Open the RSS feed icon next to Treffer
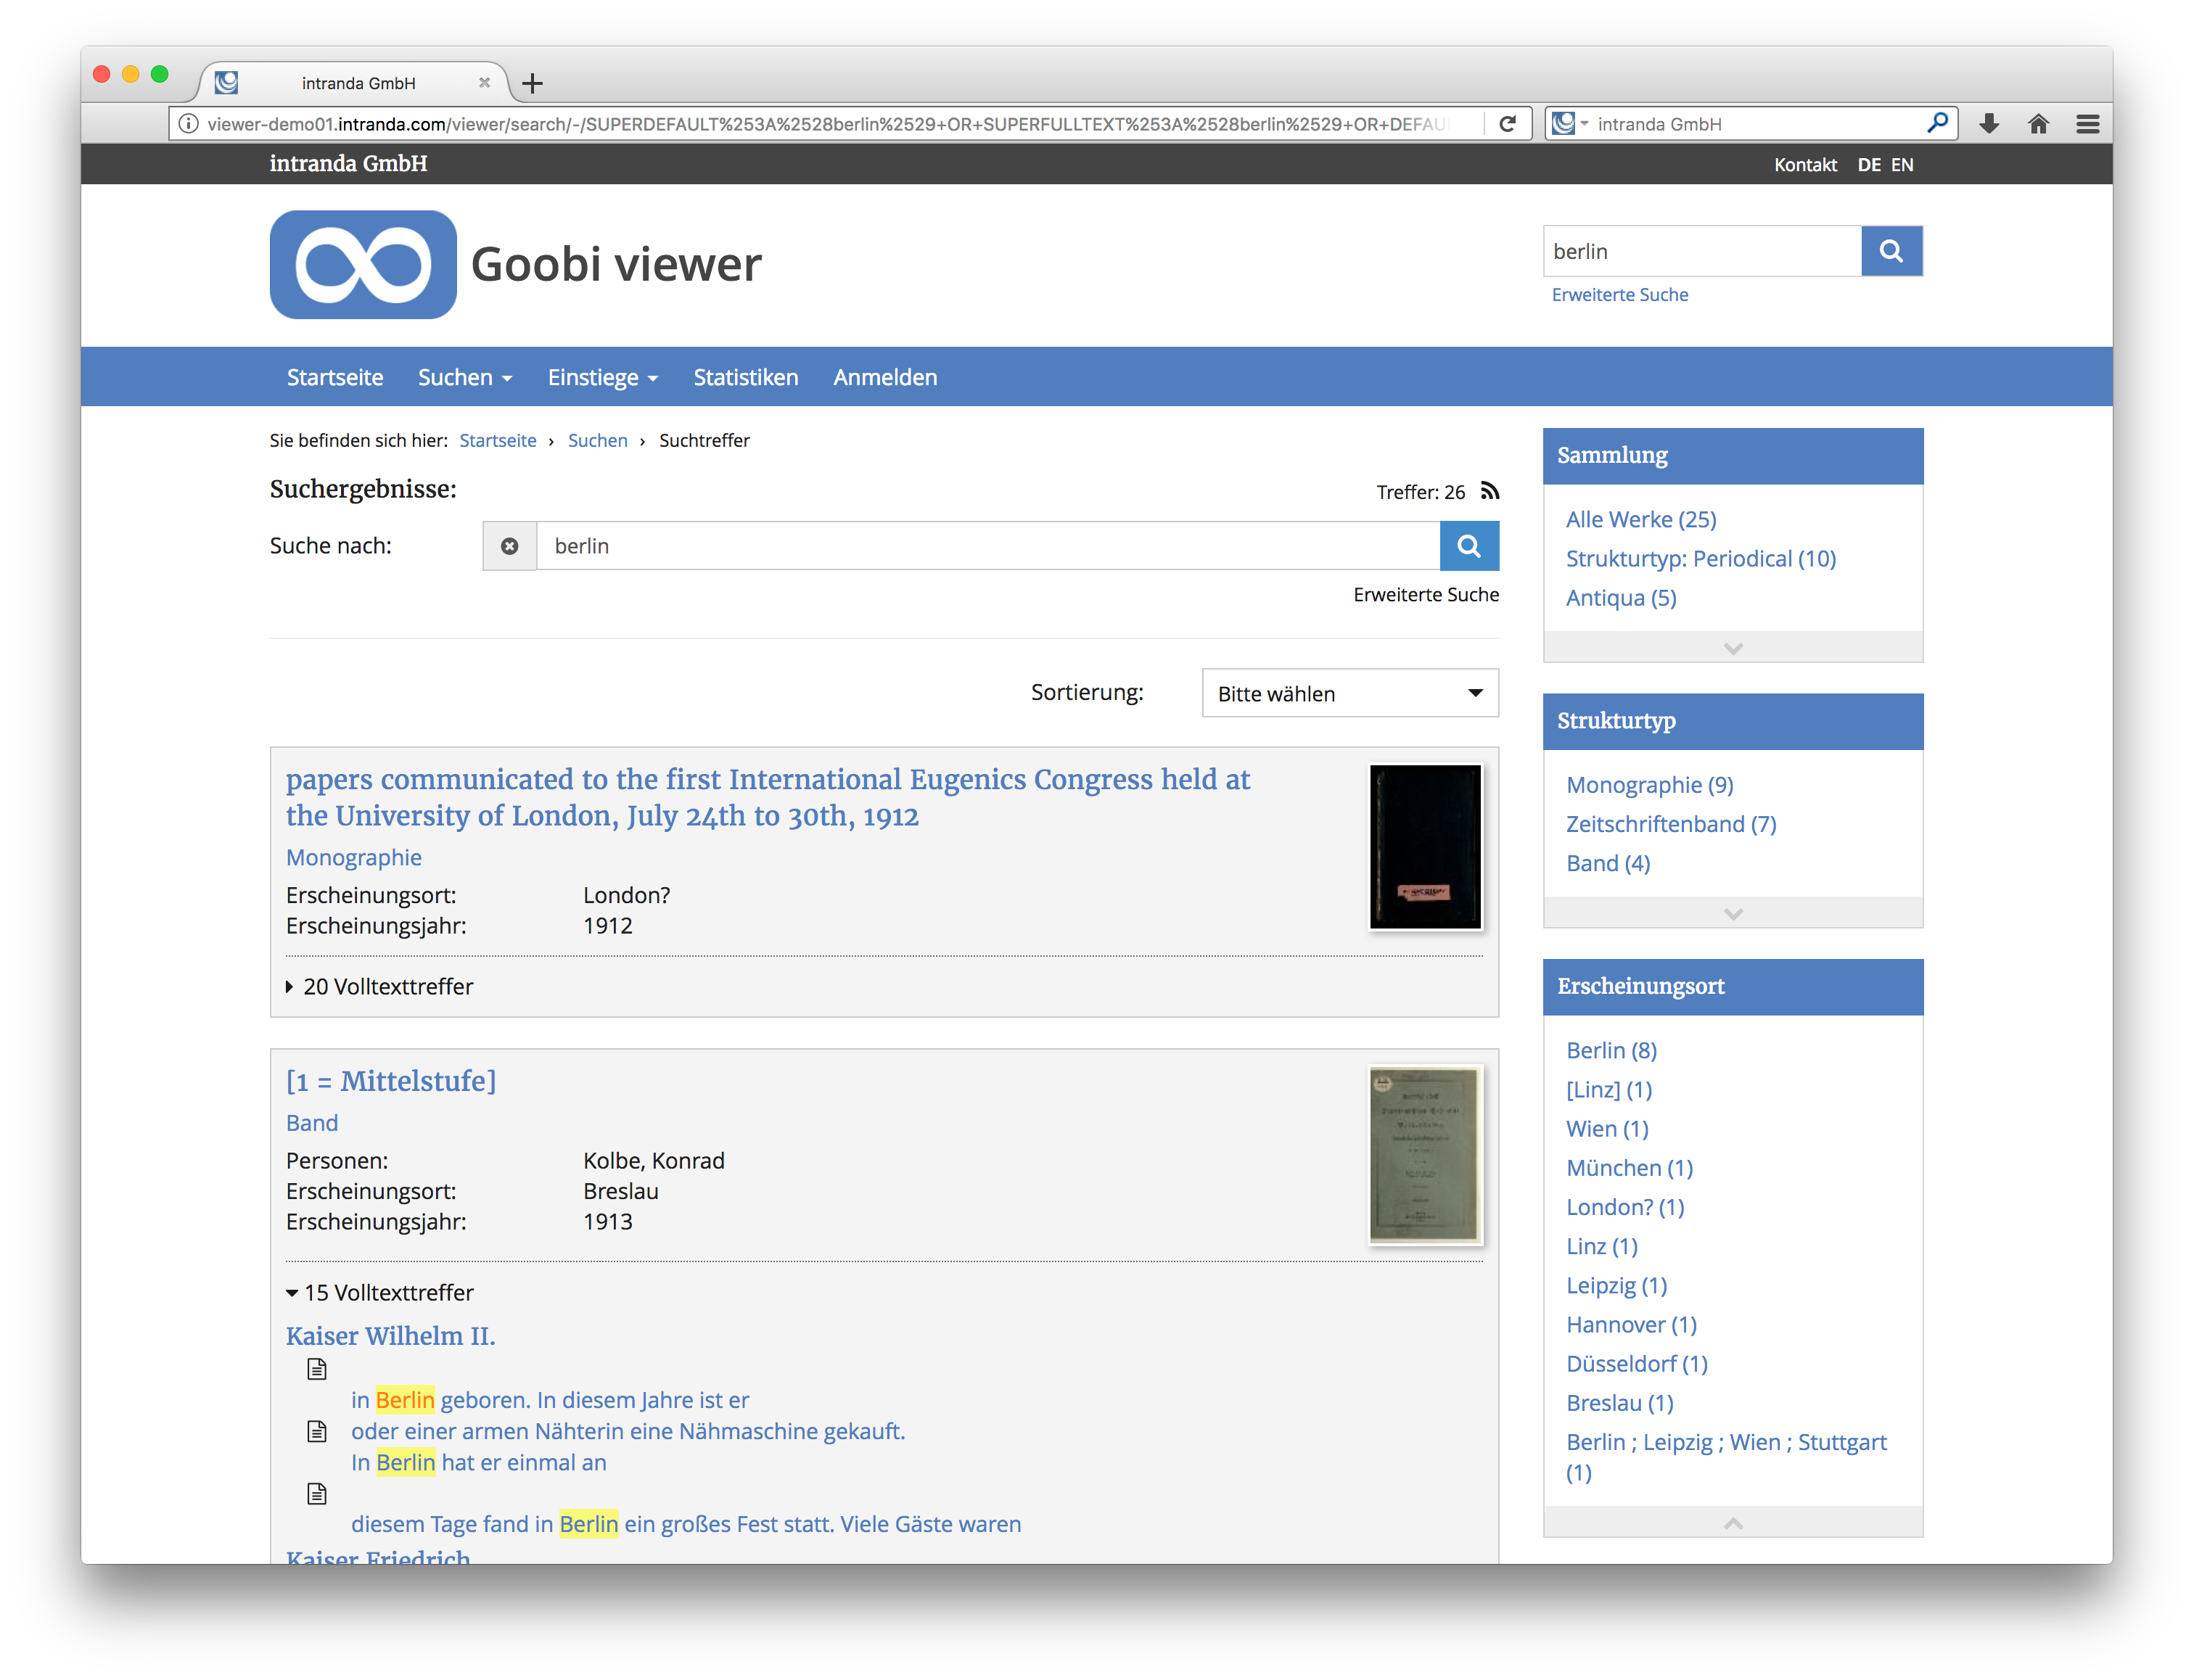The width and height of the screenshot is (2194, 1680). pyautogui.click(x=1490, y=491)
